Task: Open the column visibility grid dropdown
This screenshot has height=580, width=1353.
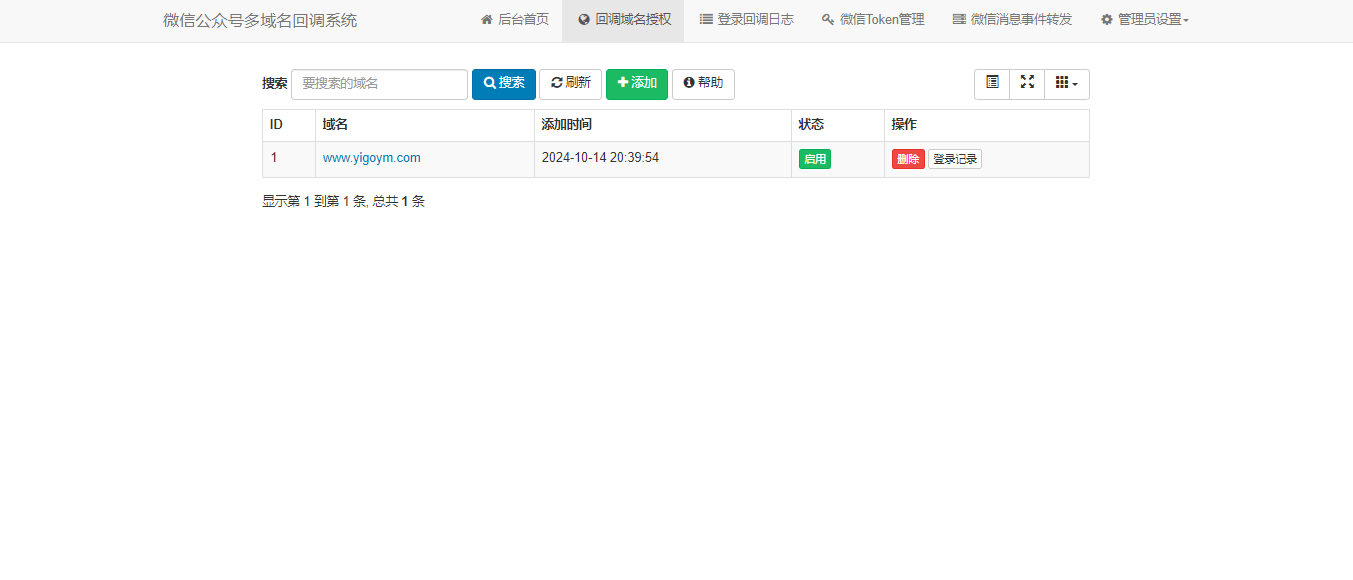Action: [x=1066, y=84]
